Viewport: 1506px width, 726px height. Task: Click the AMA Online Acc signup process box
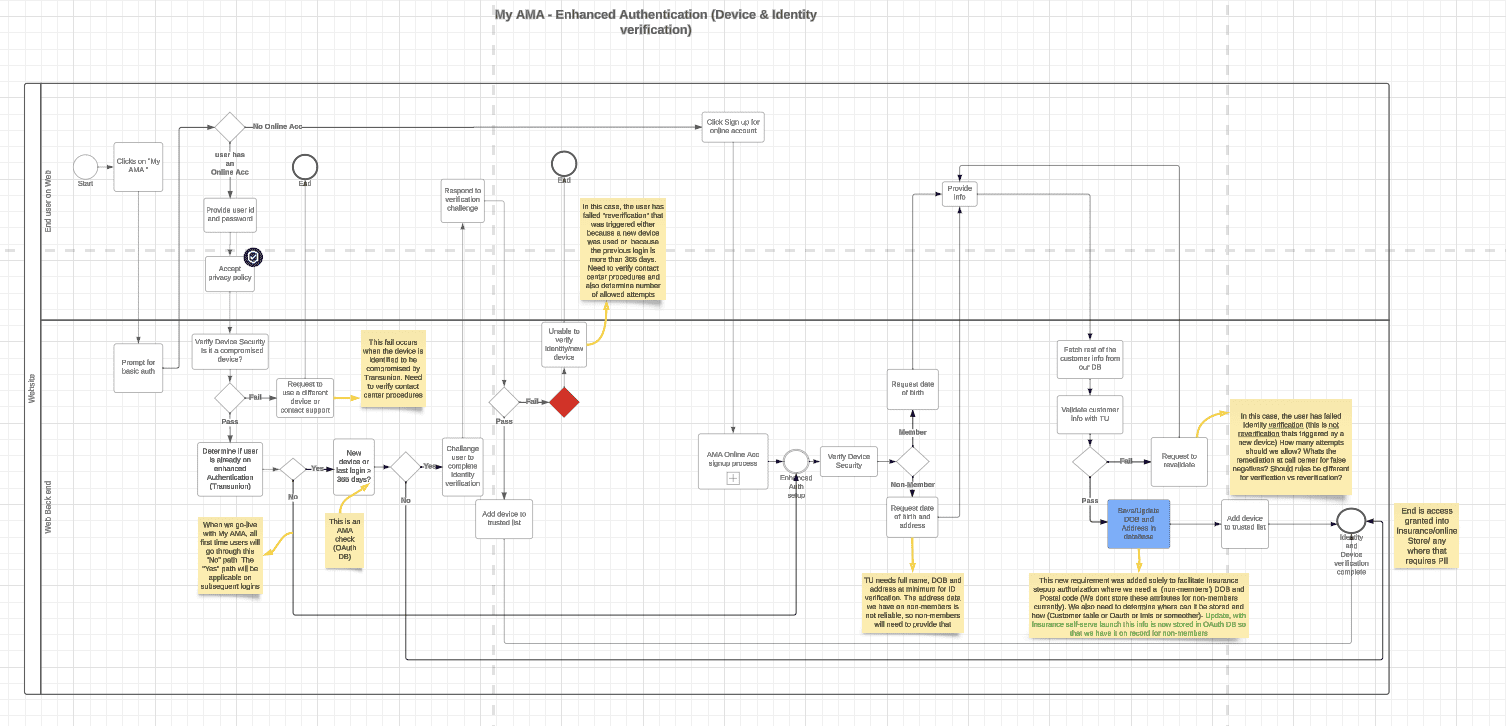732,461
